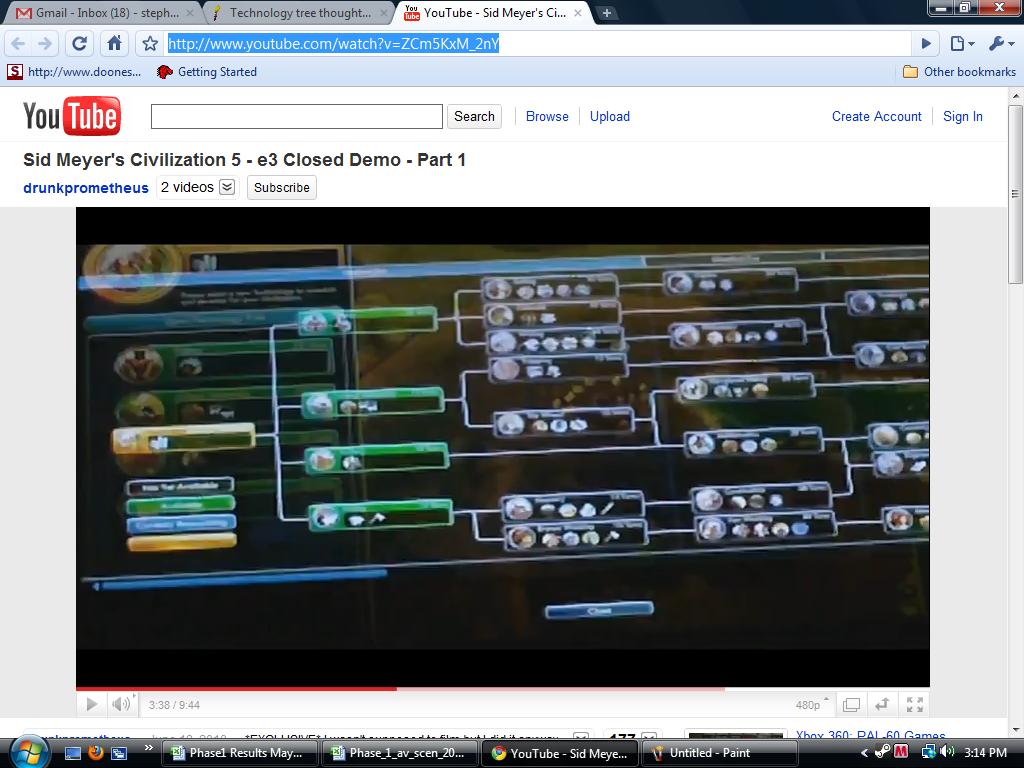Close the Gmail Inbox tab
This screenshot has height=768, width=1024.
pyautogui.click(x=189, y=12)
